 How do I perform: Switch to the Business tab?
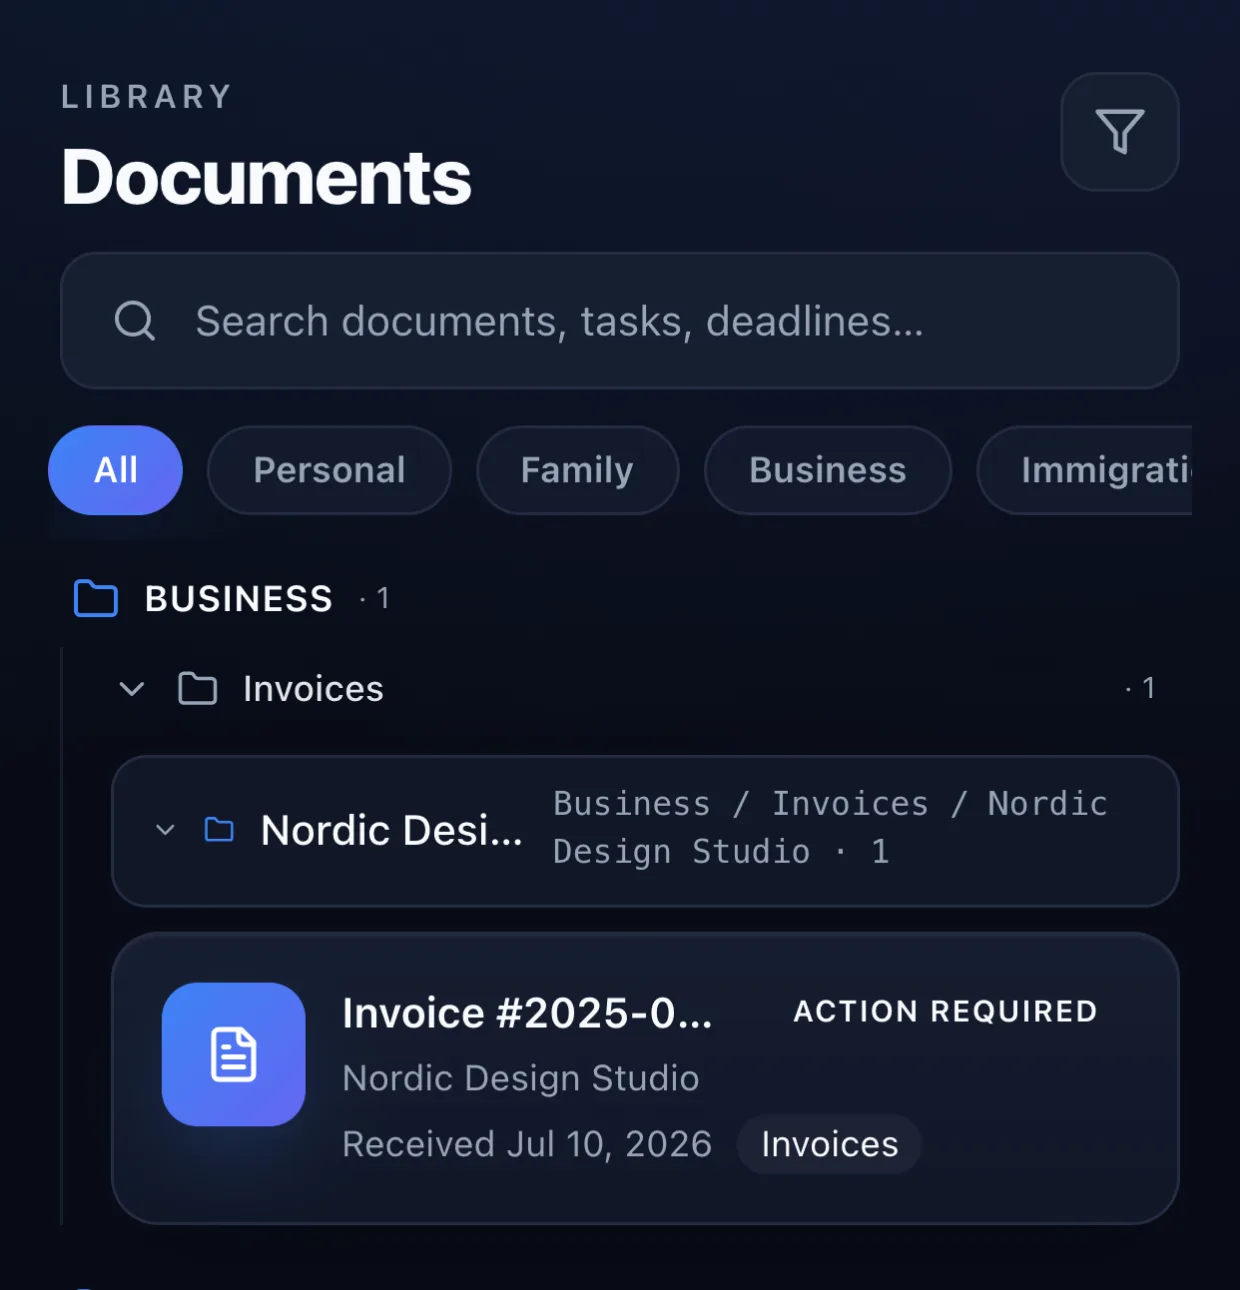827,470
